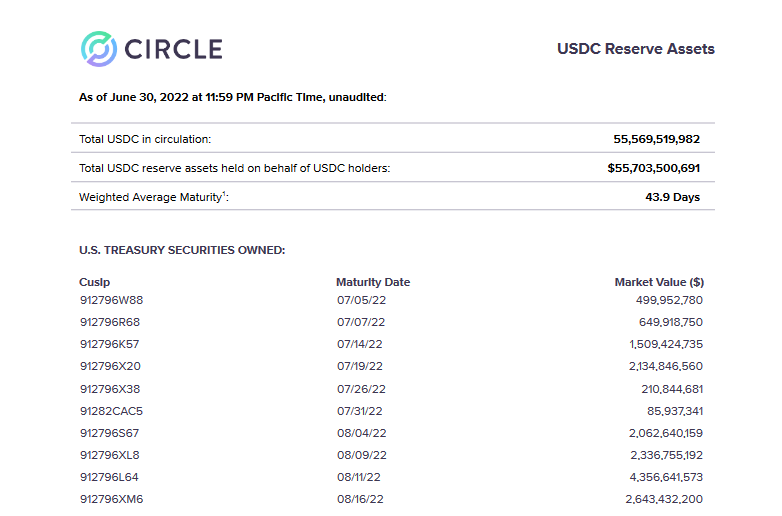Image resolution: width=782 pixels, height=516 pixels.
Task: Click the Maturity Date column header
Action: (x=373, y=282)
